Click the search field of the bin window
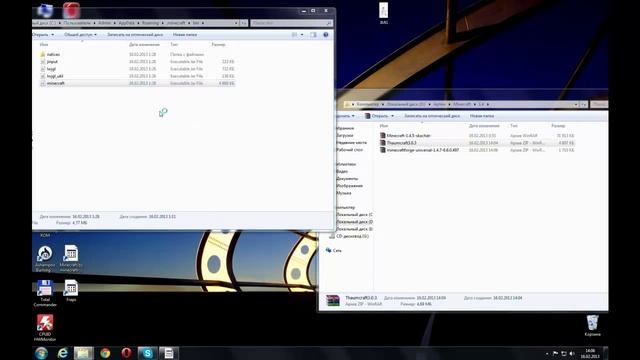This screenshot has height=360, width=640. pyautogui.click(x=291, y=23)
